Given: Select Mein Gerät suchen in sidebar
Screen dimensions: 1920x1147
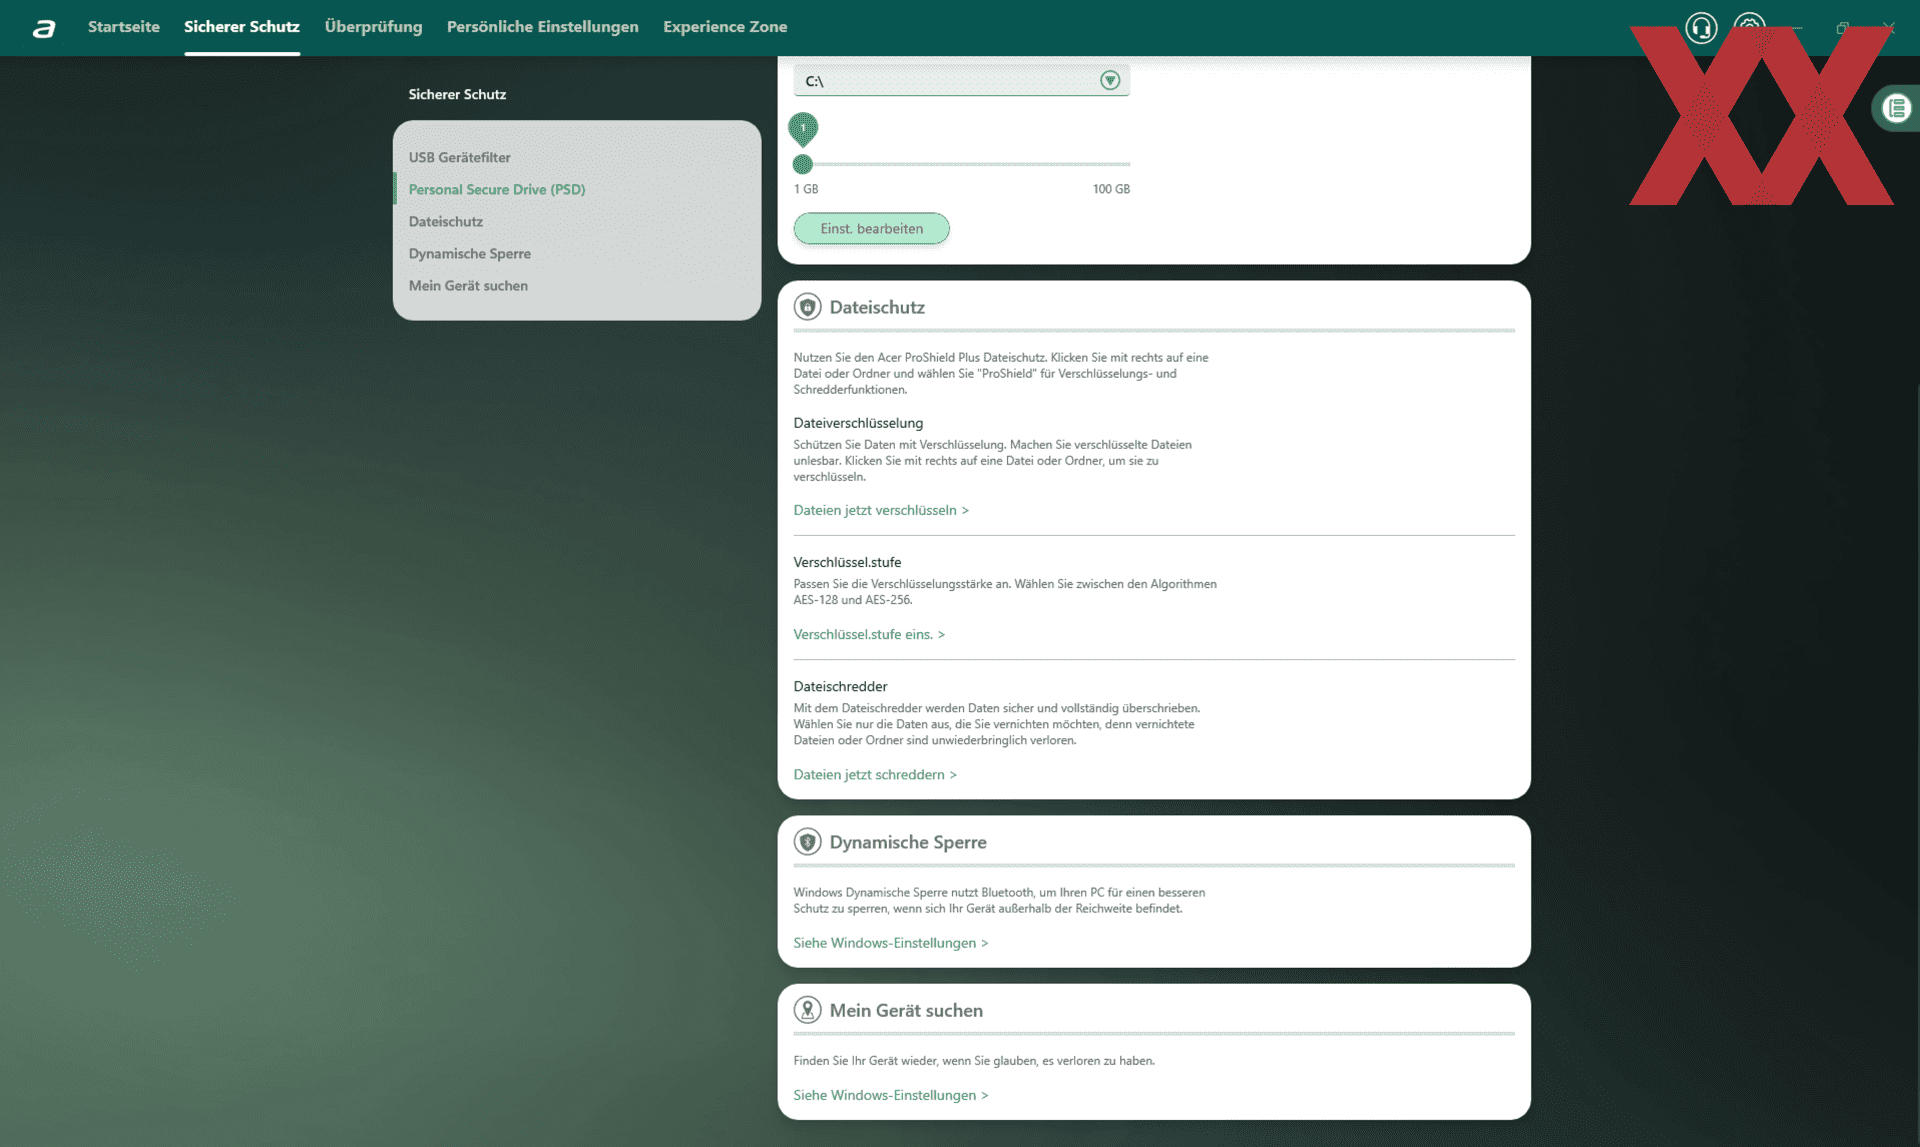Looking at the screenshot, I should click(468, 285).
